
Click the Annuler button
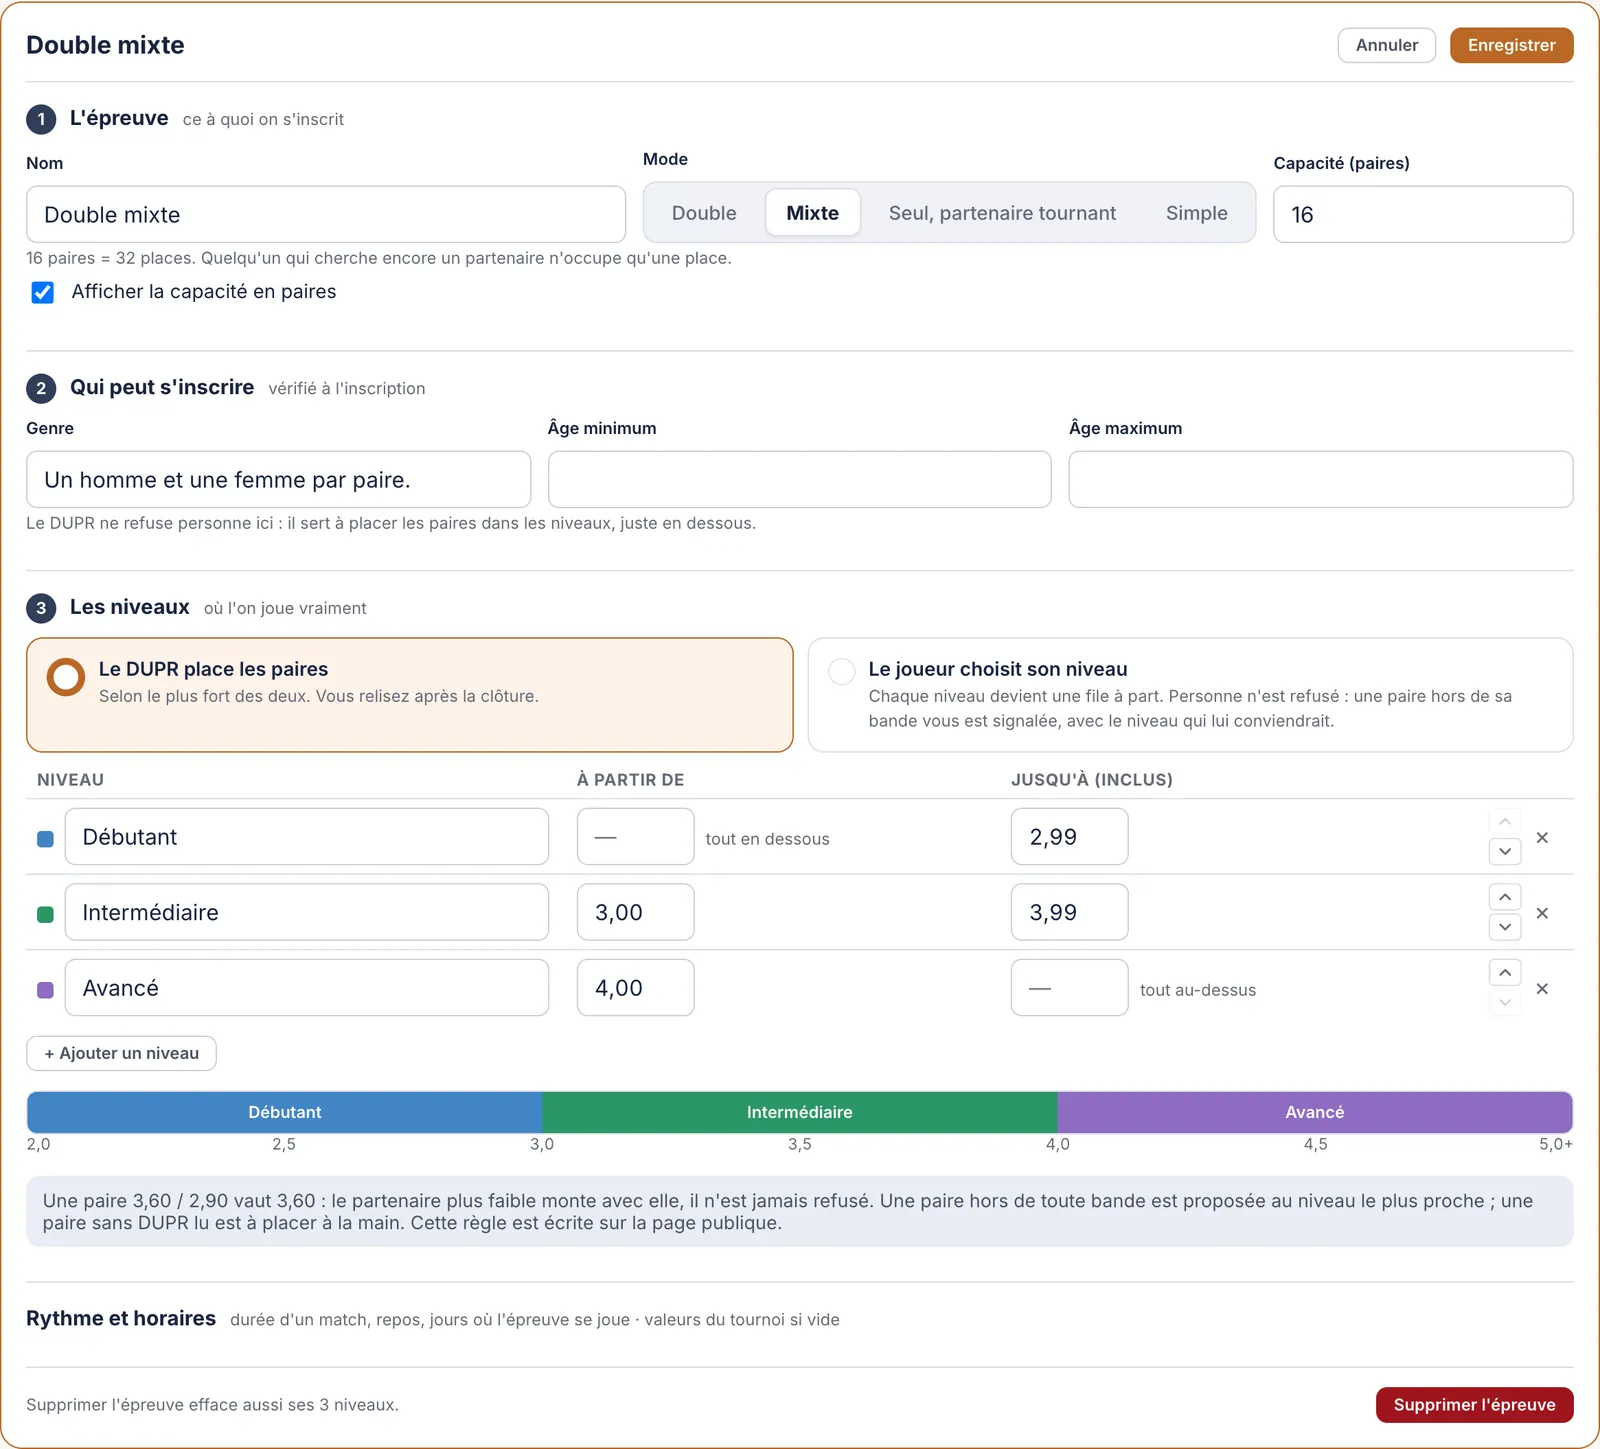(x=1386, y=45)
